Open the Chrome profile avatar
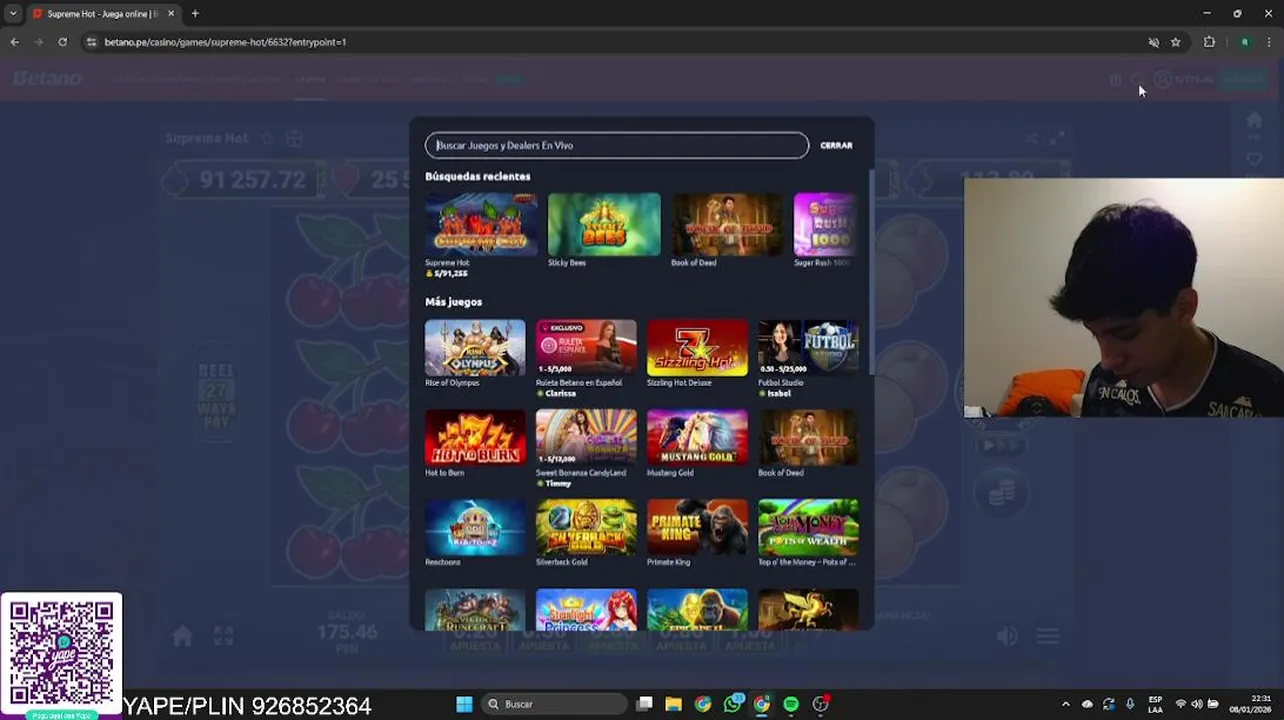 [x=1245, y=42]
